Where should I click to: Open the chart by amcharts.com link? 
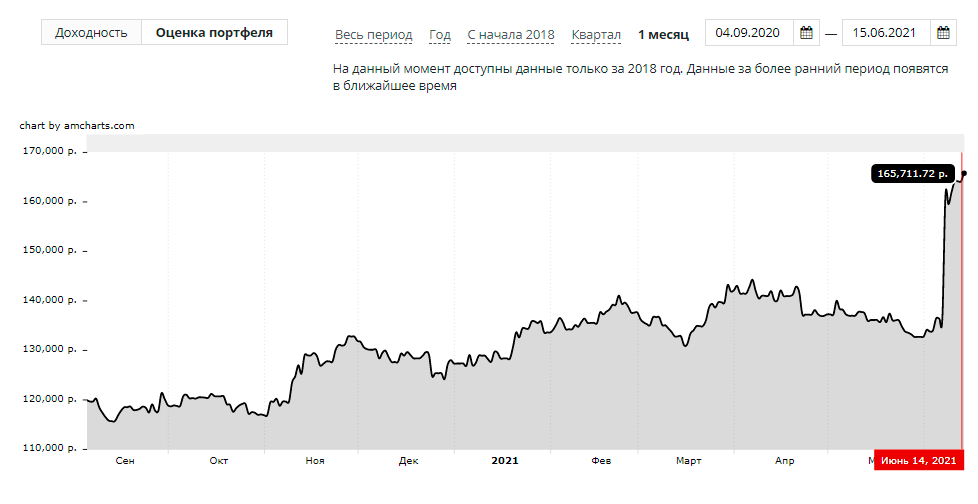77,125
